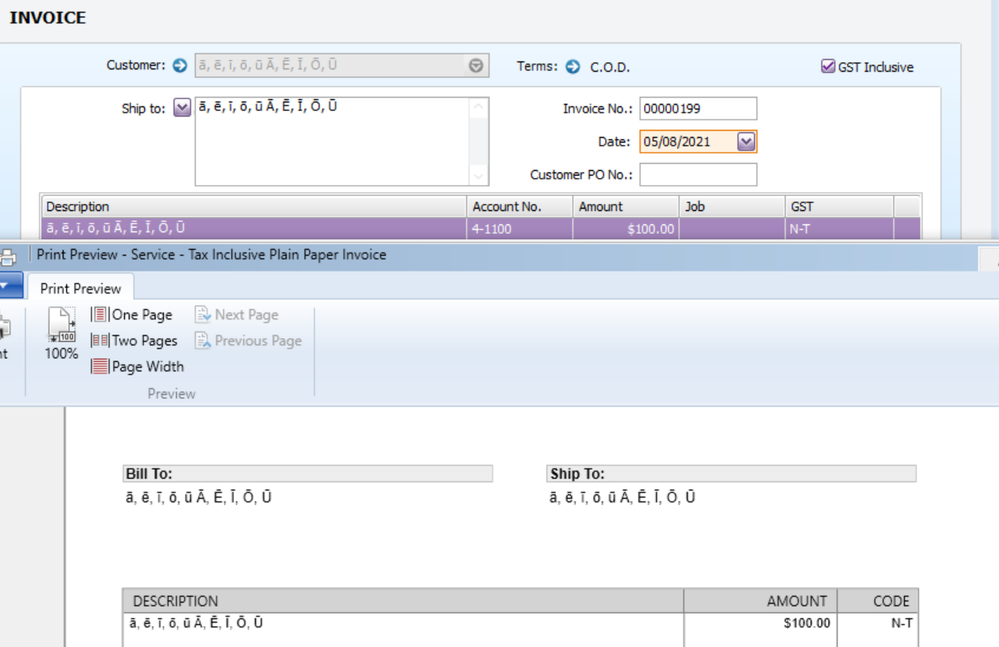The height and width of the screenshot is (647, 999).
Task: Open the Date picker dropdown
Action: (745, 142)
